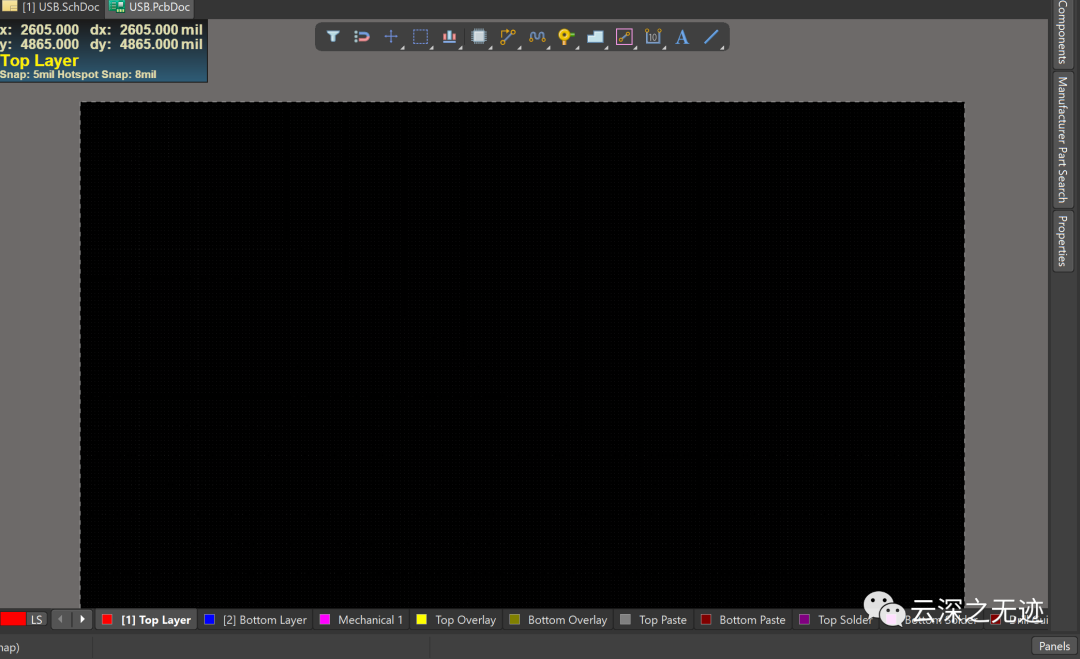This screenshot has width=1080, height=659.
Task: Select the Mechanical 1 layer tab
Action: tap(362, 620)
